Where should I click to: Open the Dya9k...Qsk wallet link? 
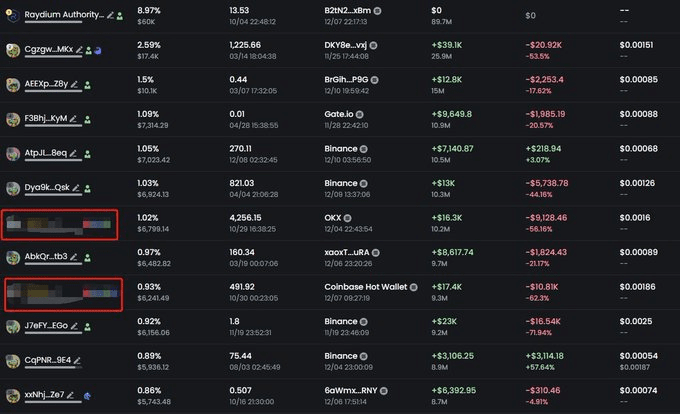pos(47,187)
